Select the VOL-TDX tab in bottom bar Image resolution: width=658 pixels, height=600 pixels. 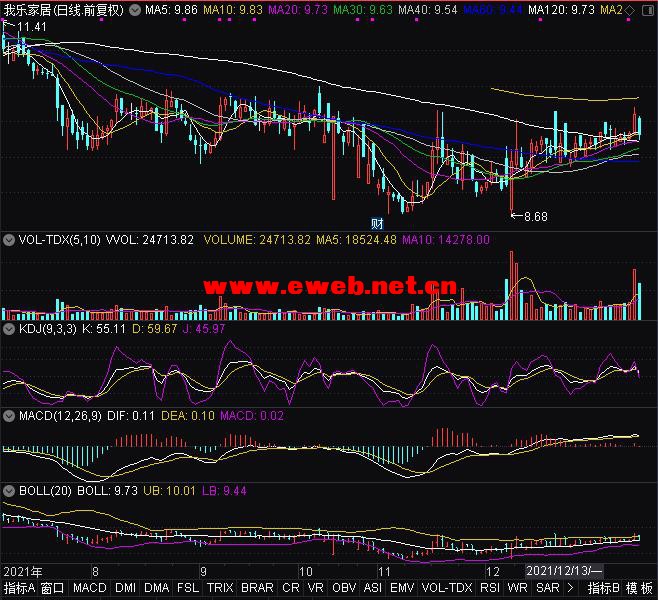point(447,589)
